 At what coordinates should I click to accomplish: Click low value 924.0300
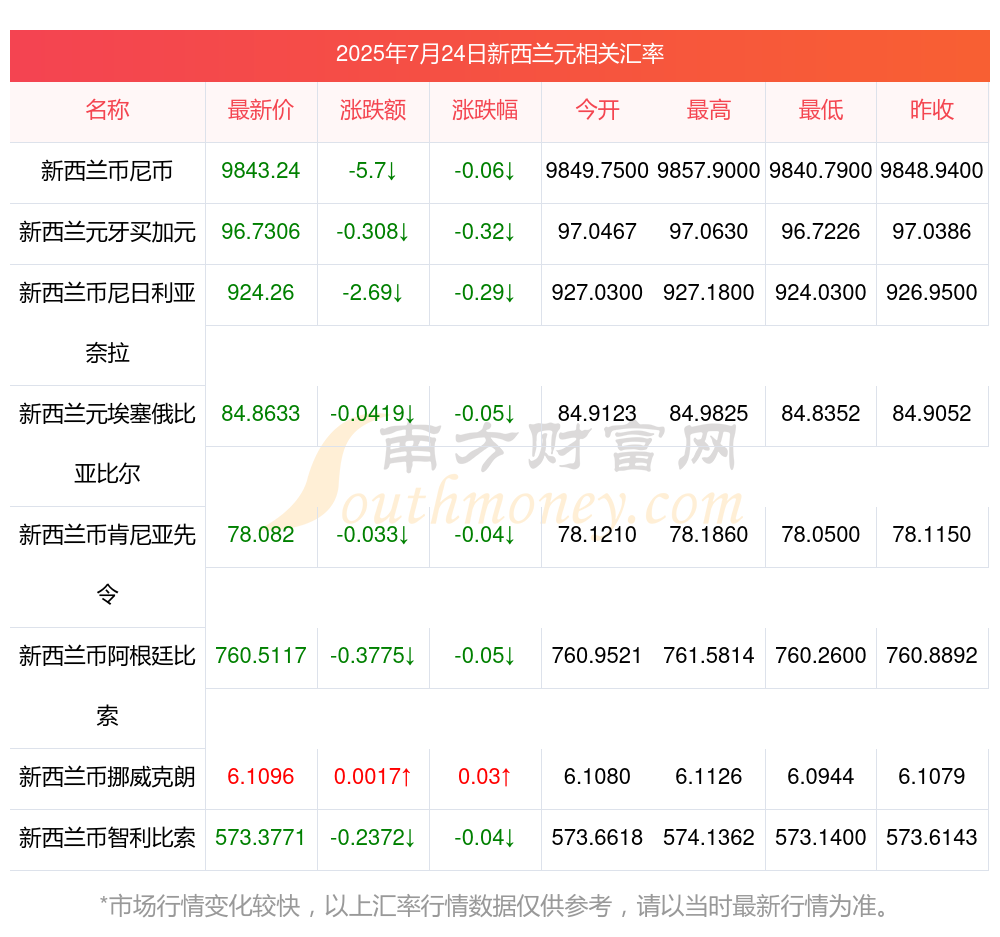click(x=821, y=293)
